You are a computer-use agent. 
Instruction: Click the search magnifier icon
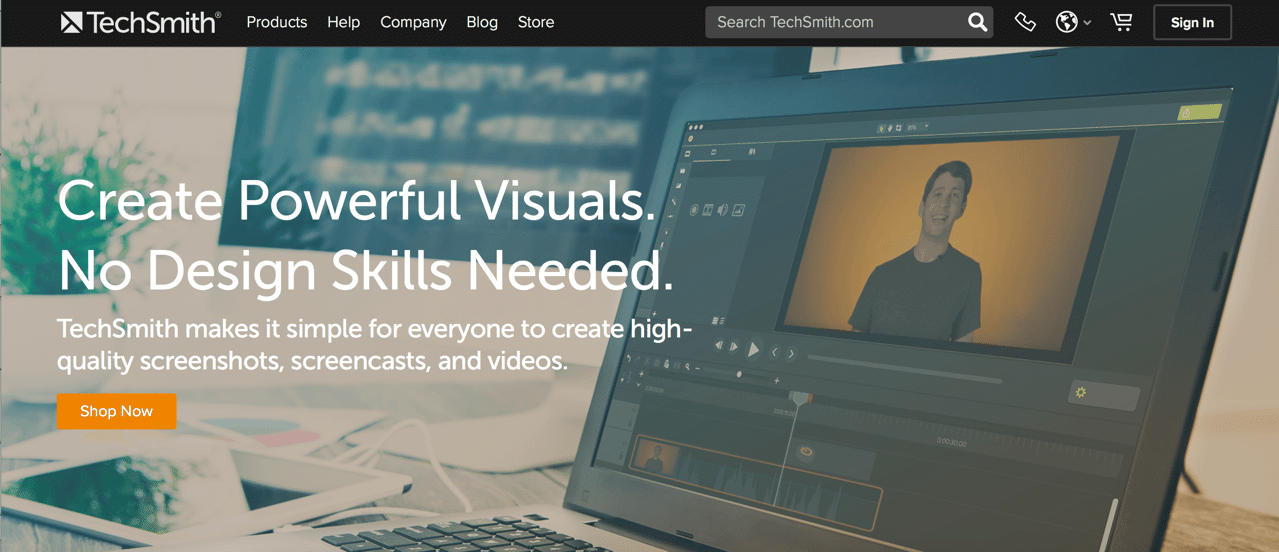click(x=977, y=22)
